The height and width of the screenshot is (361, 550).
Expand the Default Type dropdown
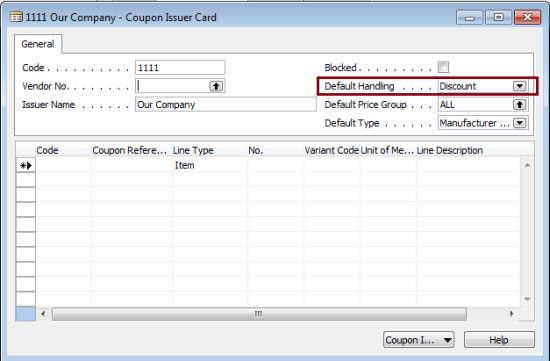click(519, 123)
